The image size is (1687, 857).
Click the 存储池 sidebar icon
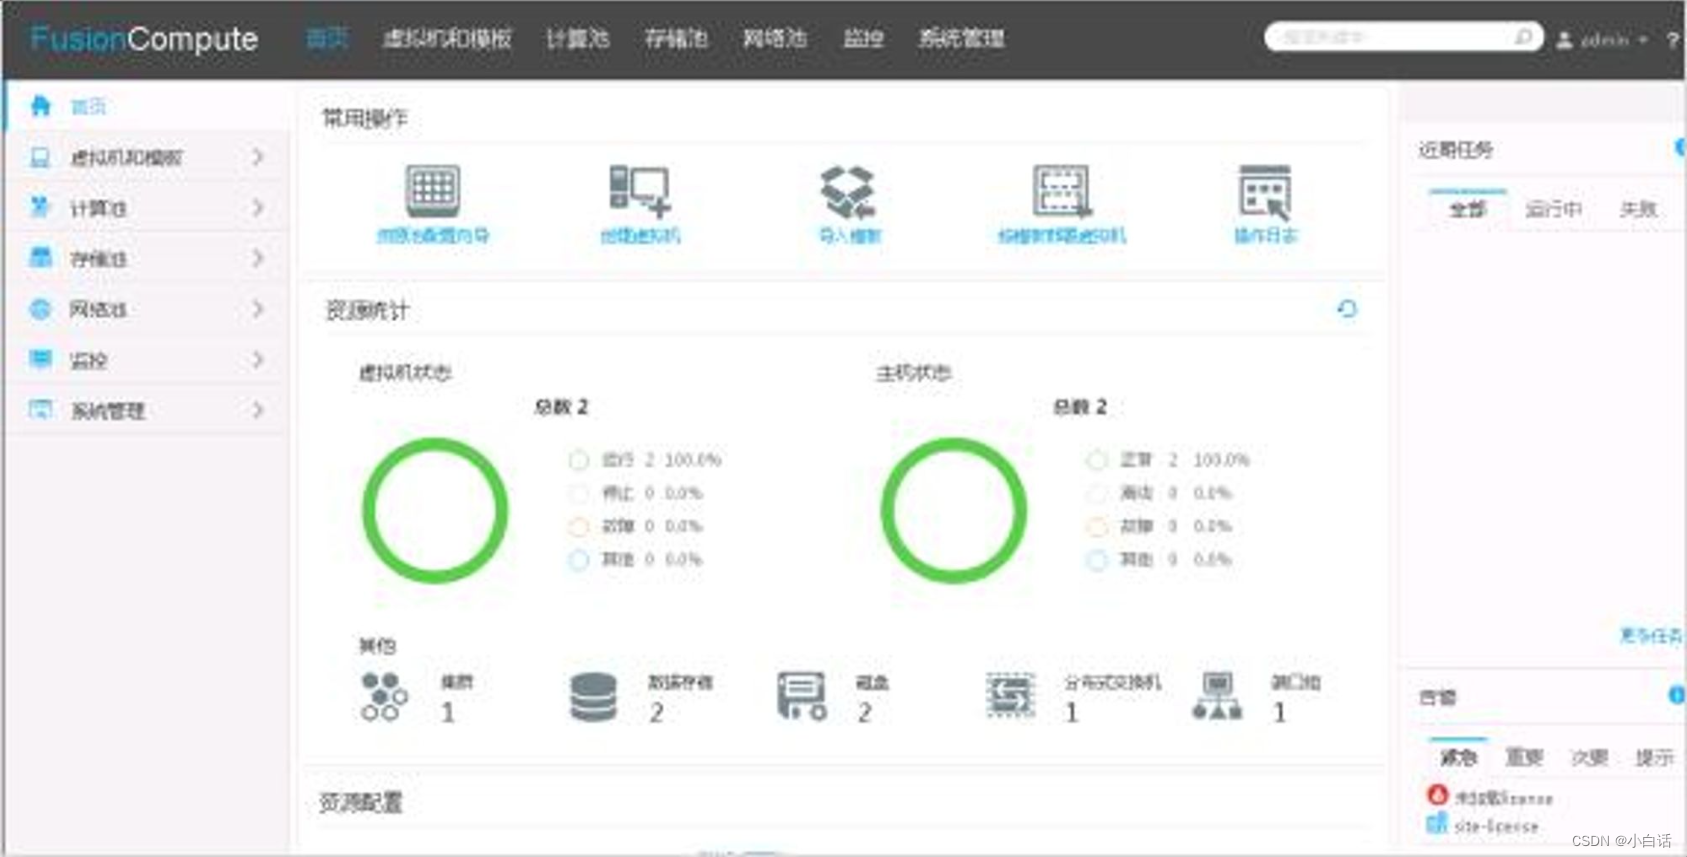point(40,257)
